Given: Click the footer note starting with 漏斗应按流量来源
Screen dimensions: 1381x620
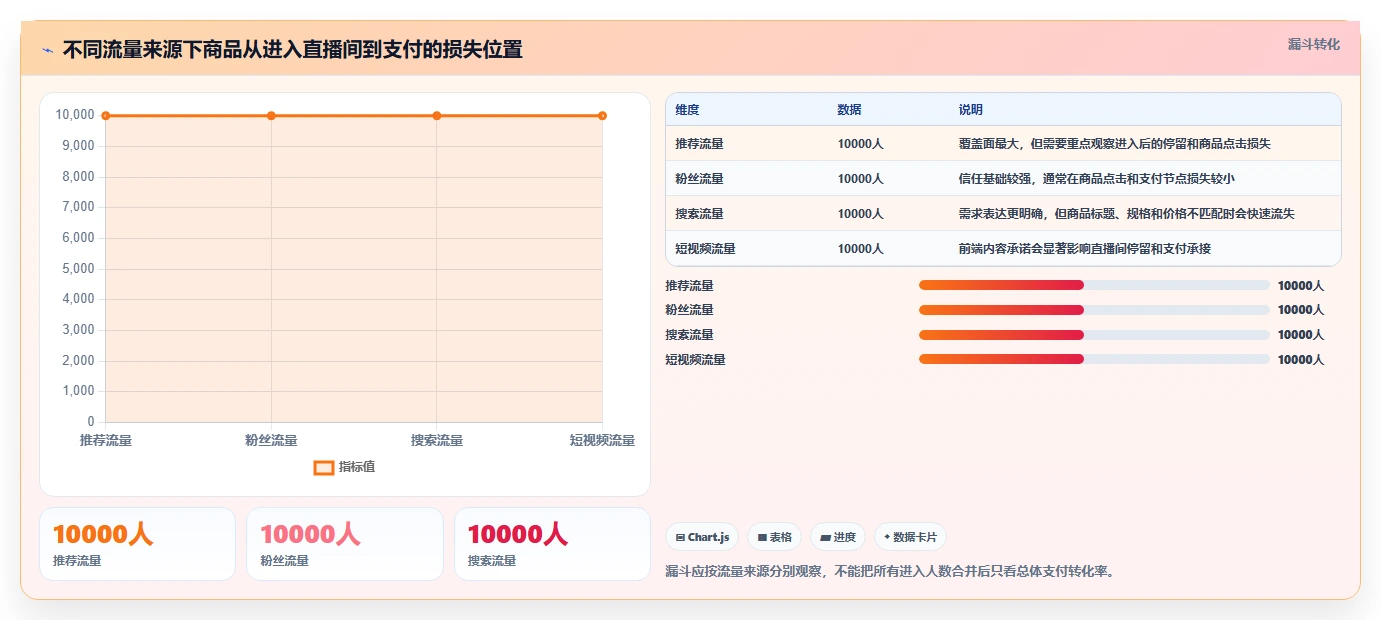Looking at the screenshot, I should pyautogui.click(x=890, y=572).
